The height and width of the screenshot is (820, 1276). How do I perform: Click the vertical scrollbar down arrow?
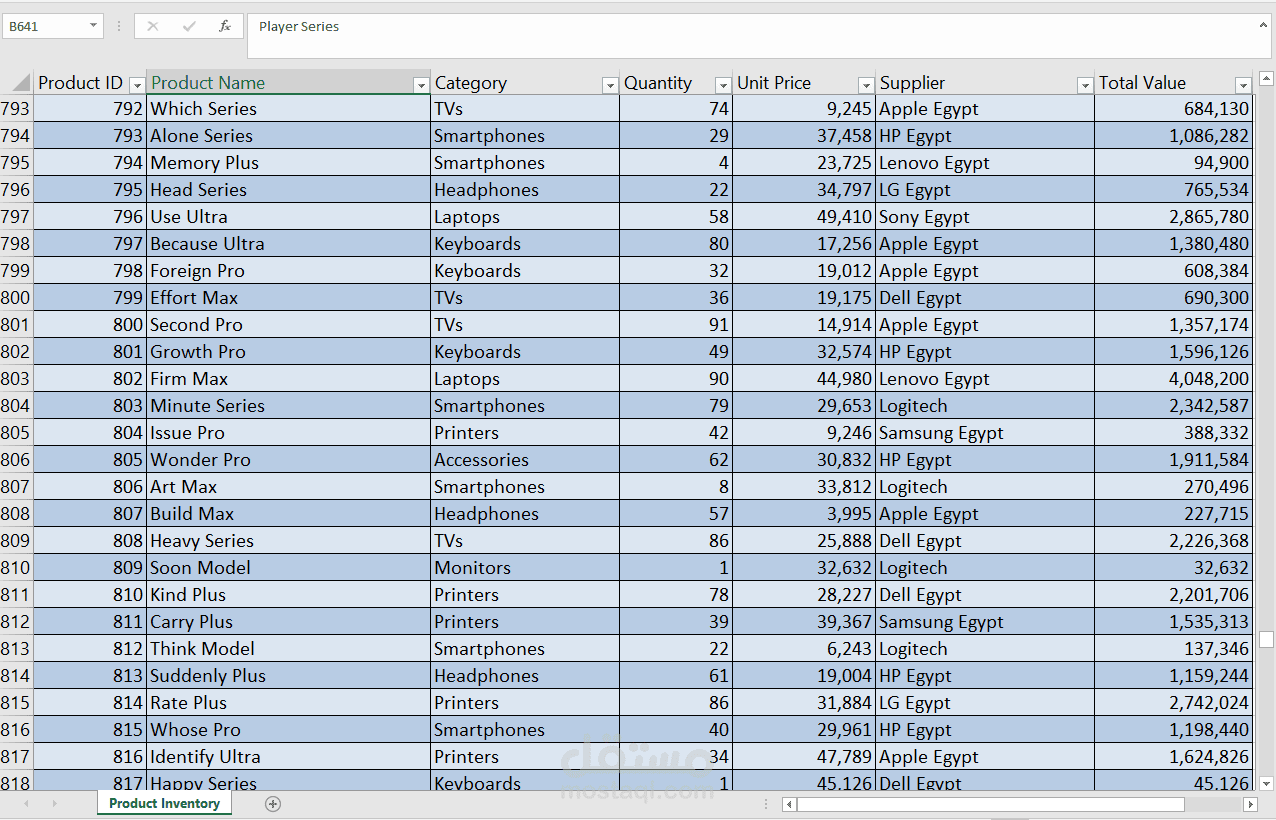1266,783
